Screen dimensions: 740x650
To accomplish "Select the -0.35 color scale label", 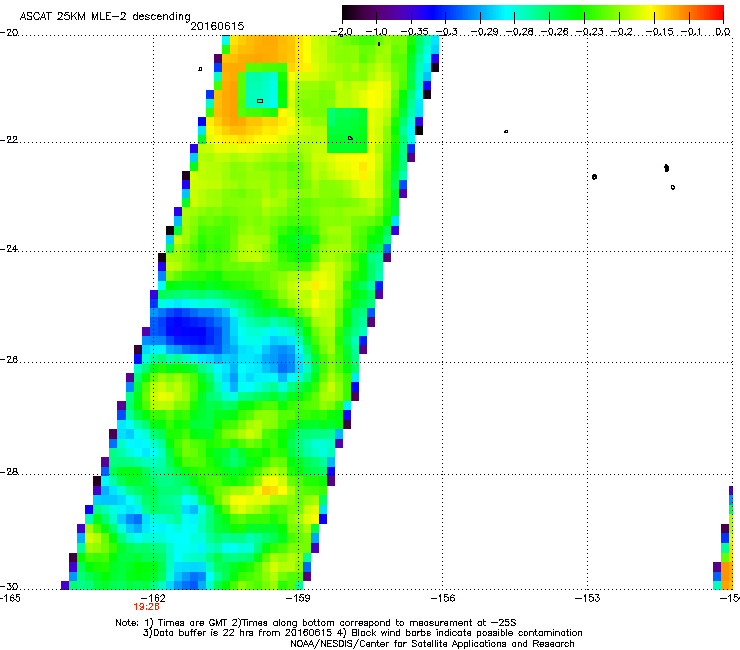I will (x=414, y=32).
